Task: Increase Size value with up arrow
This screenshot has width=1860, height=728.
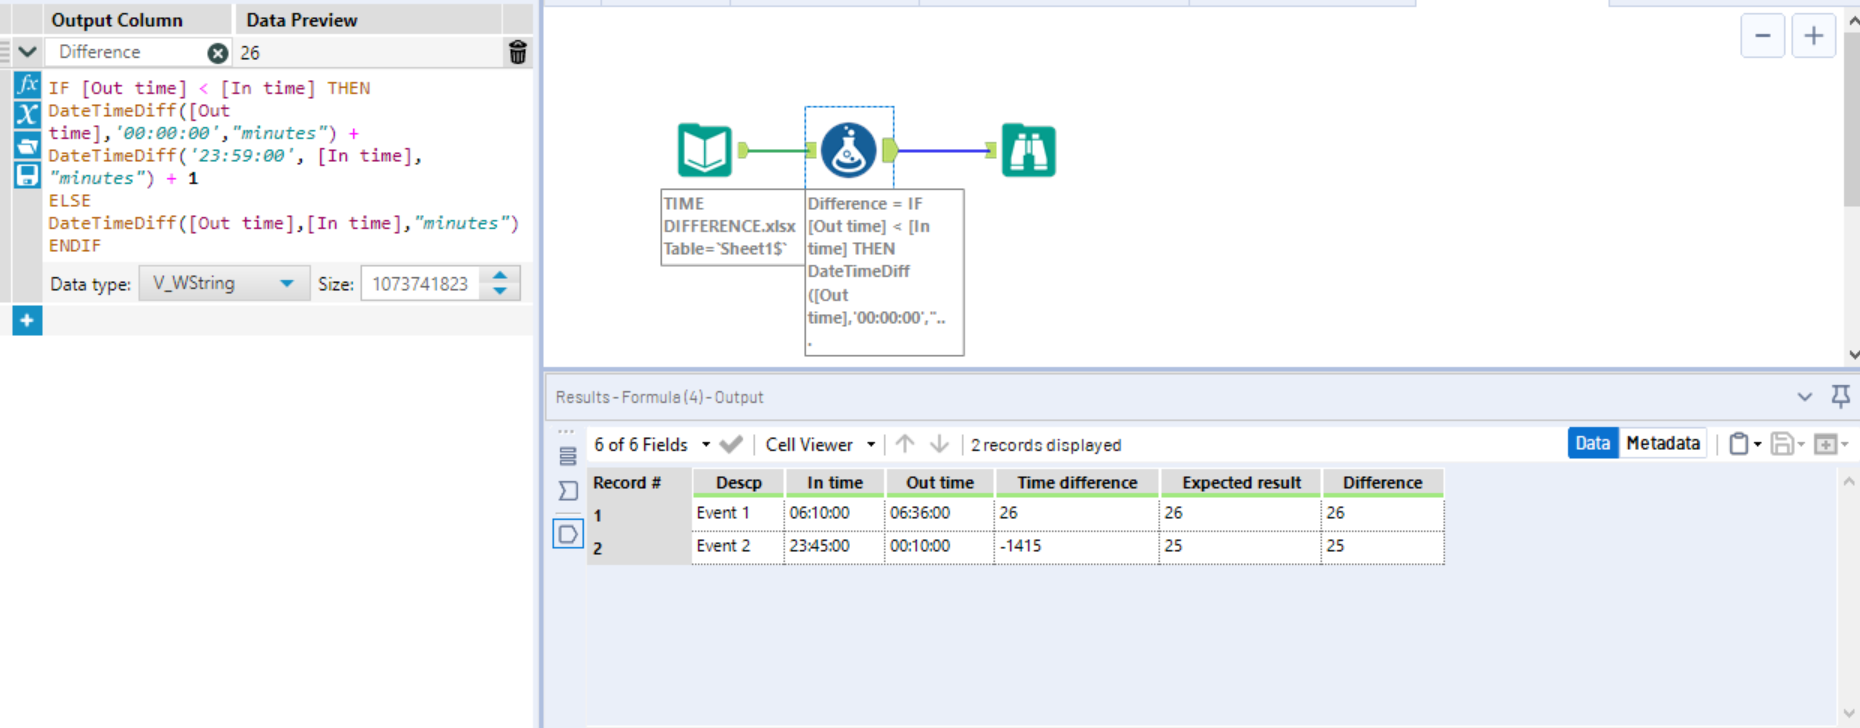Action: (500, 276)
